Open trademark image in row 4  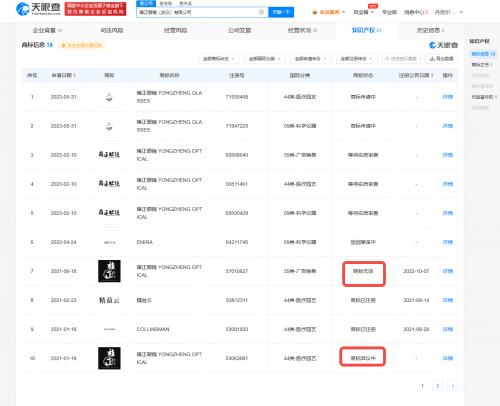pos(109,184)
